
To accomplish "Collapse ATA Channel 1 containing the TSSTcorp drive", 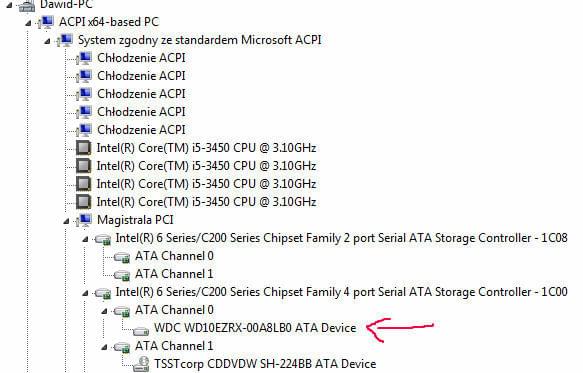I will (x=104, y=347).
